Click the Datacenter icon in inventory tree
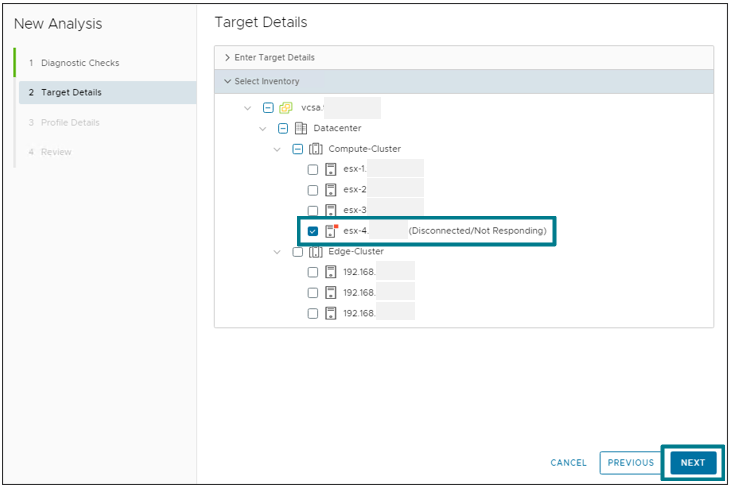 tap(300, 128)
